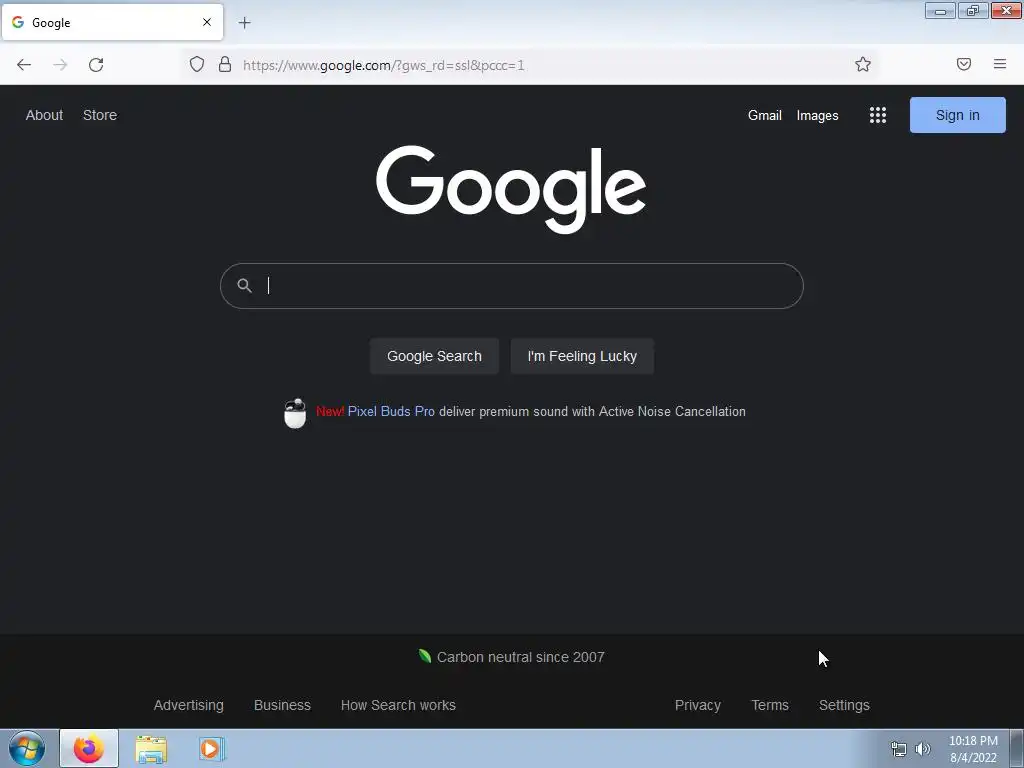
Task: Restore down the Firefox window
Action: [973, 10]
